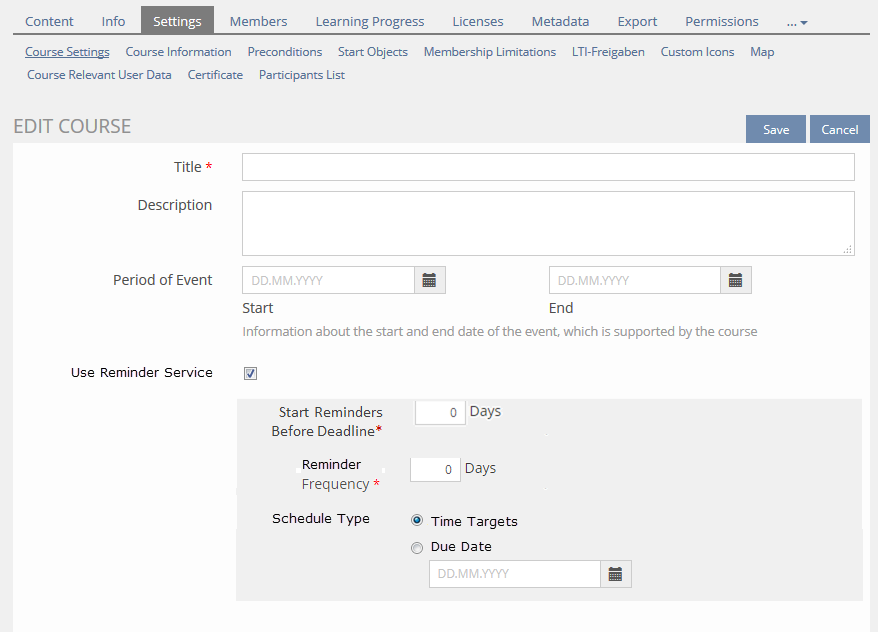The width and height of the screenshot is (878, 633).
Task: Open the Period of Event End calendar picker
Action: [735, 281]
